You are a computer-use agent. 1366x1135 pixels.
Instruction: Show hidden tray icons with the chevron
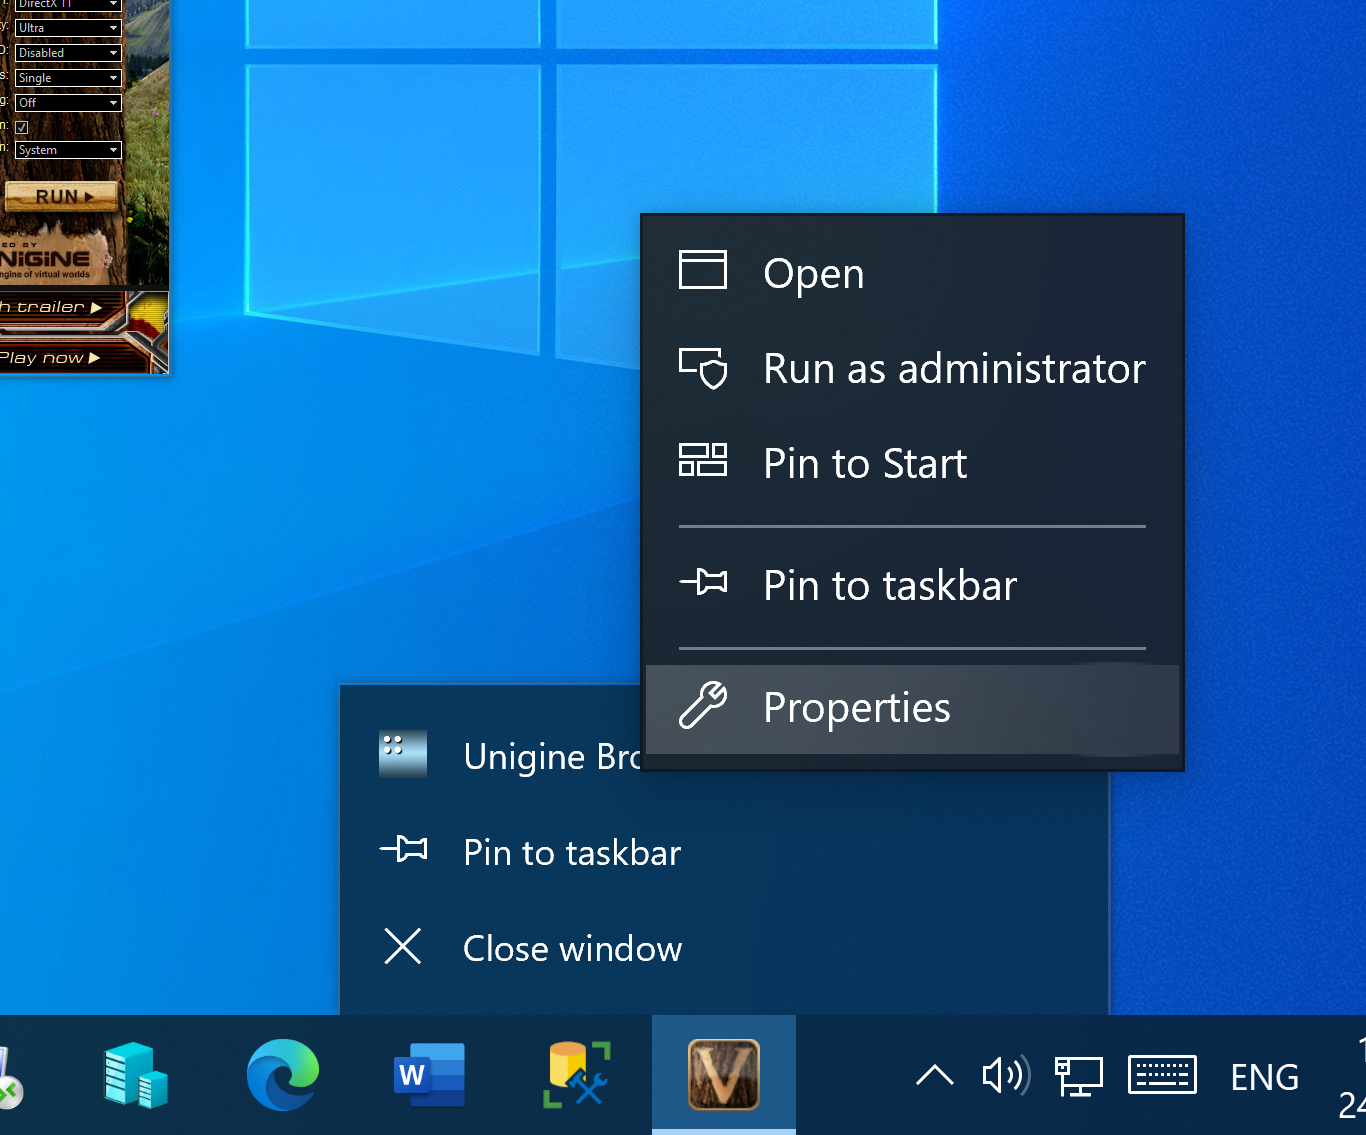coord(934,1076)
